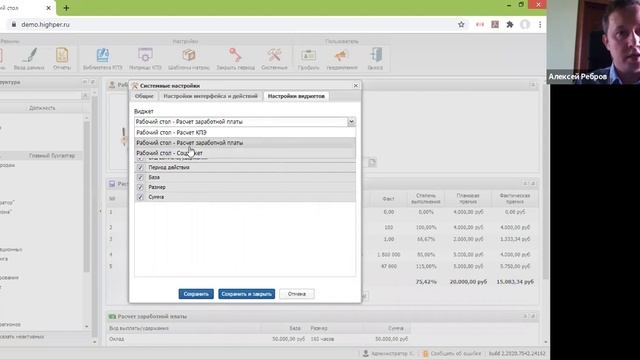This screenshot has width=640, height=360.
Task: Open the Шаблоны матриц toolbar icon
Action: 189,56
